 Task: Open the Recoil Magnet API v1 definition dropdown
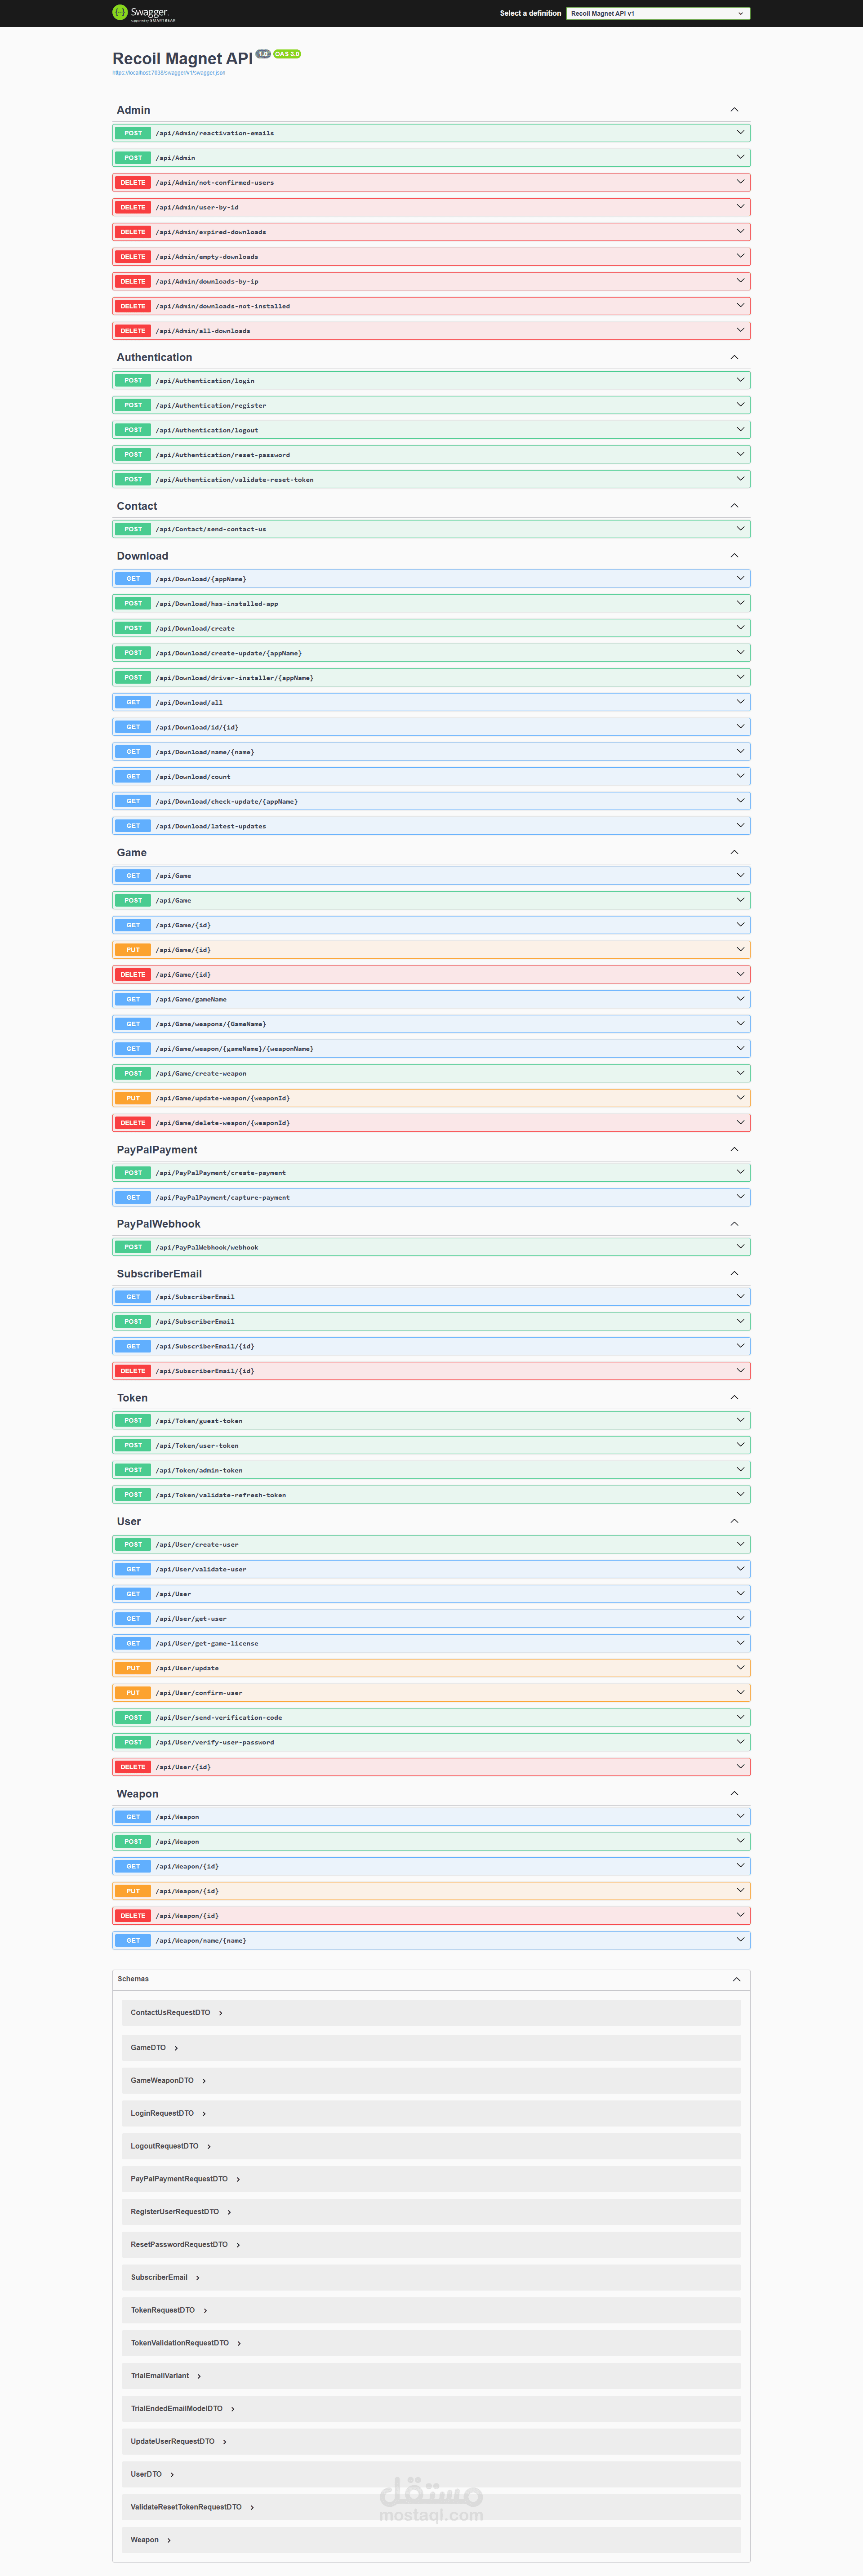pyautogui.click(x=657, y=13)
